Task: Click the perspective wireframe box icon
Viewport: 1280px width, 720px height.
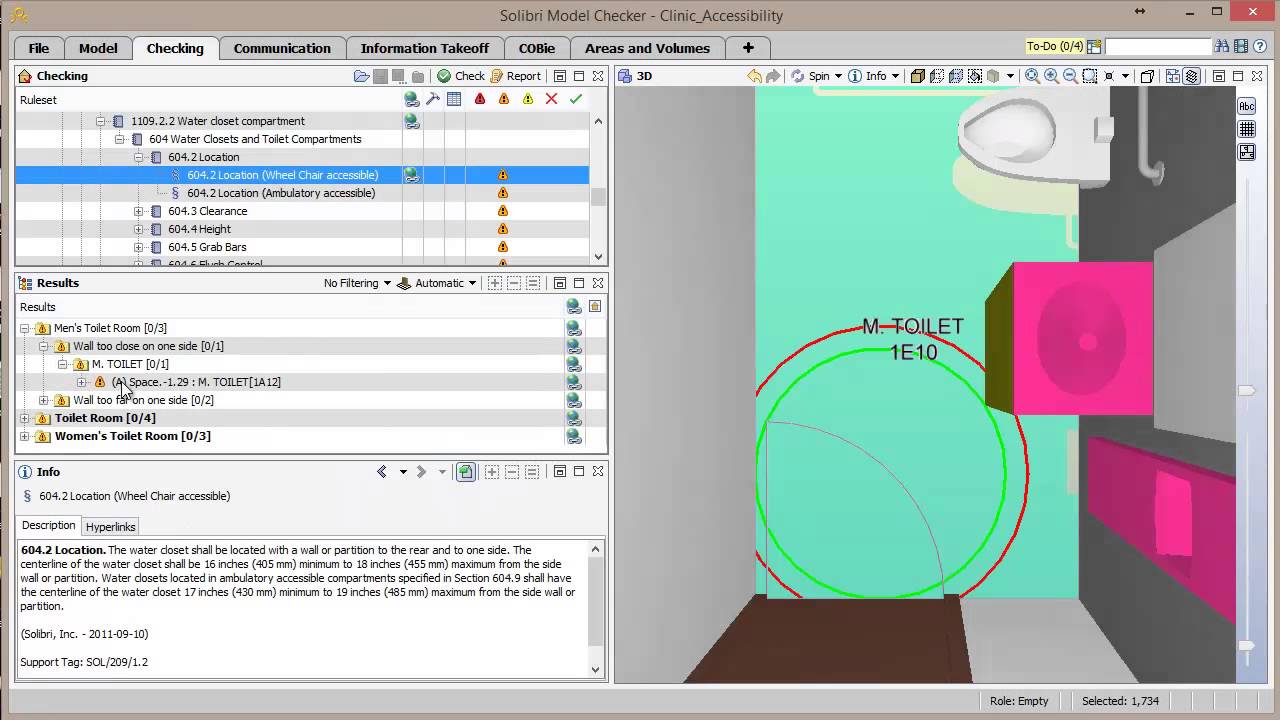Action: (1147, 76)
